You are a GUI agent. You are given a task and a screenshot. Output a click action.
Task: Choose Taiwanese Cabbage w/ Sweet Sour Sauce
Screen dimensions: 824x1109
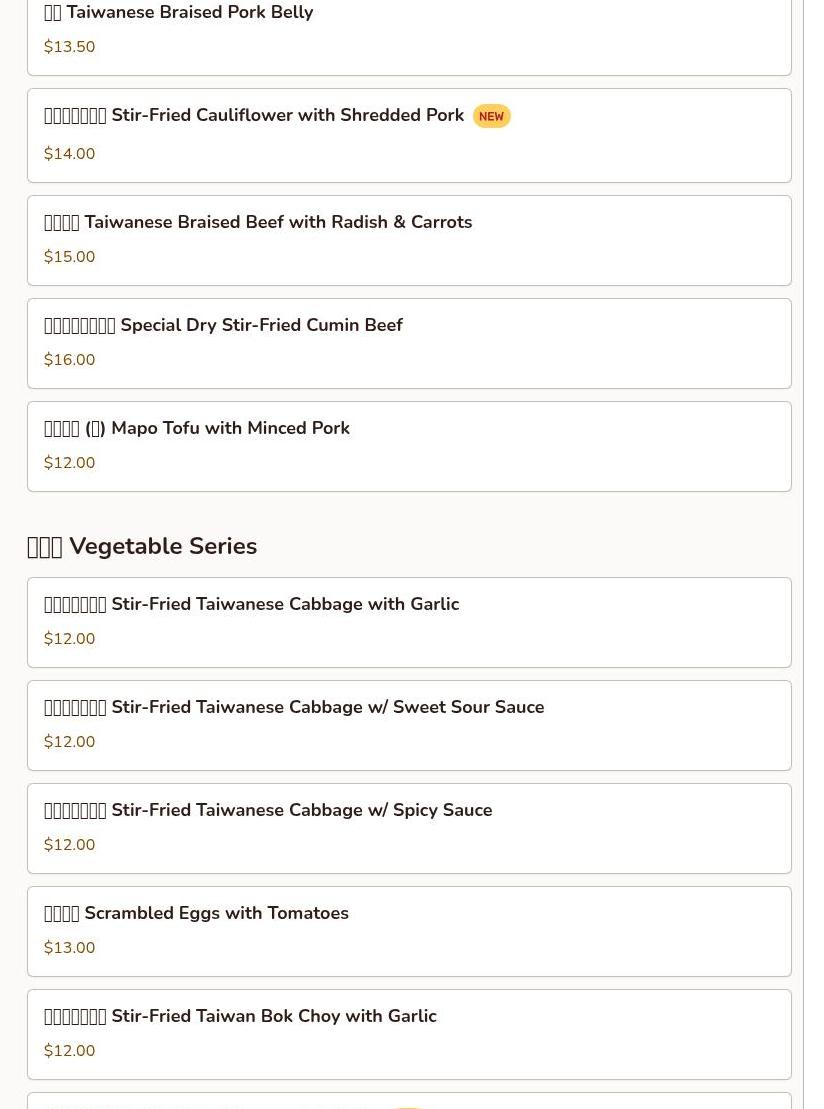(x=409, y=726)
